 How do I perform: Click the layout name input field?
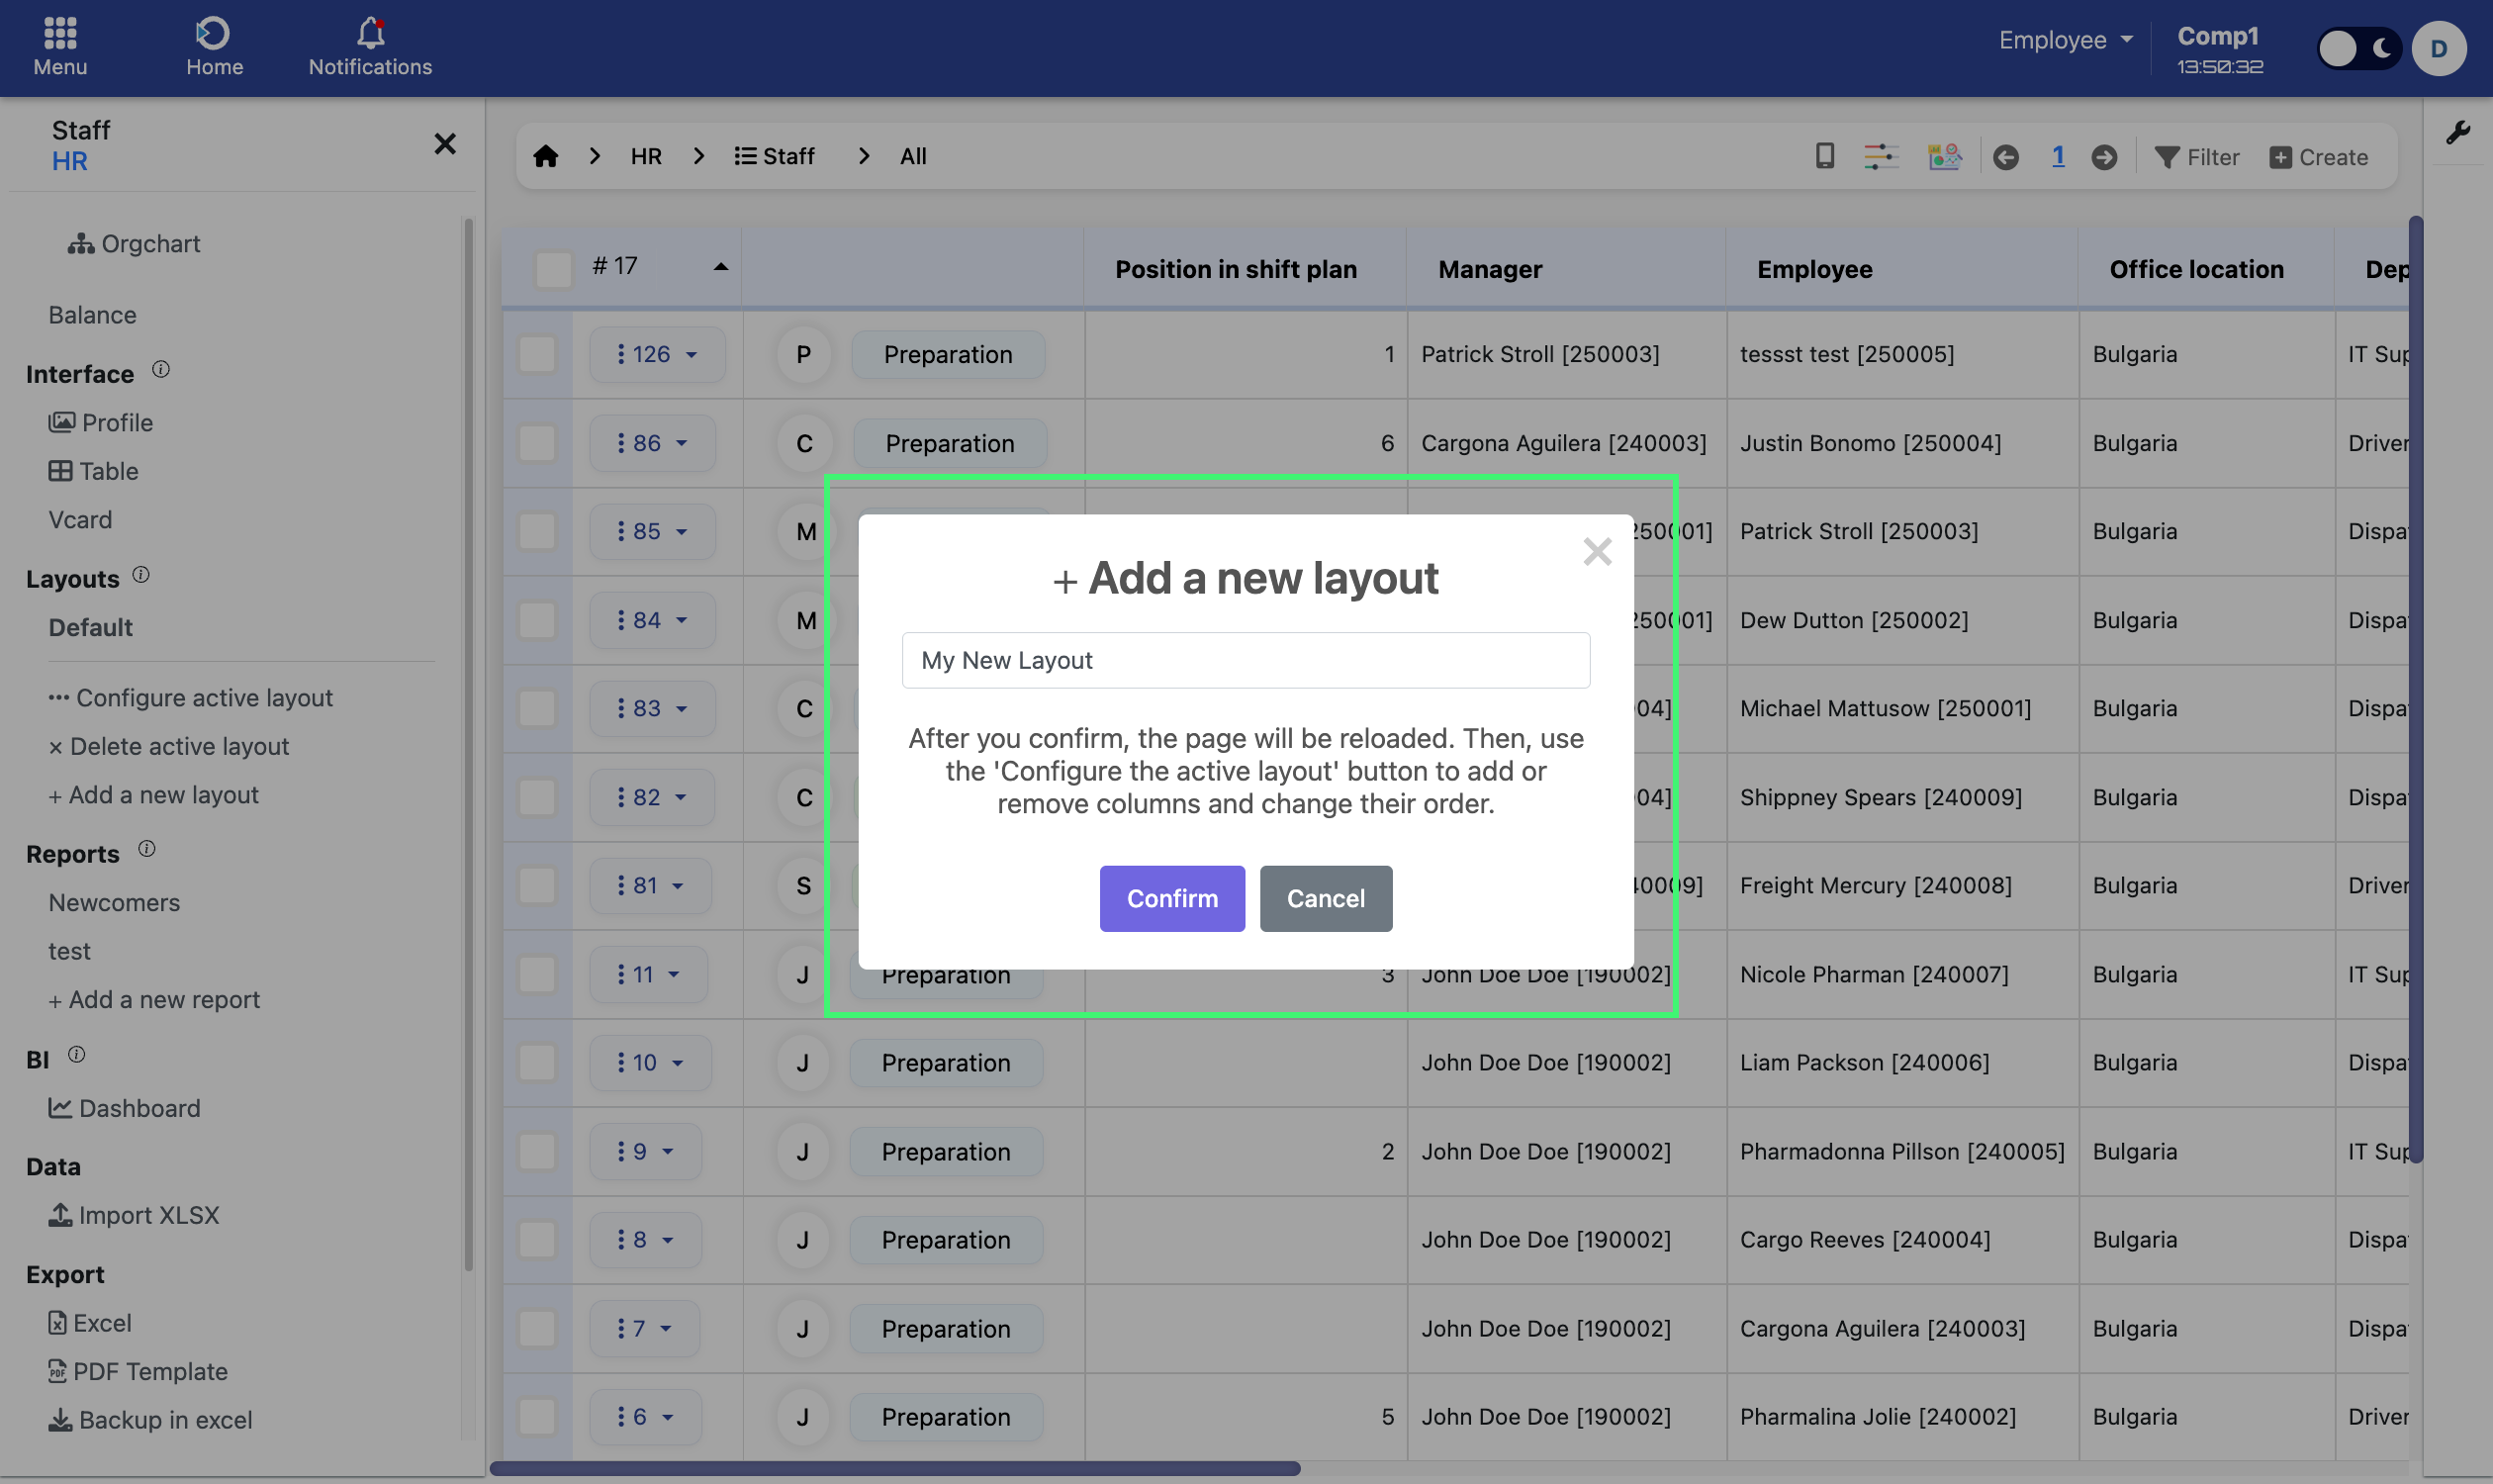pyautogui.click(x=1245, y=660)
